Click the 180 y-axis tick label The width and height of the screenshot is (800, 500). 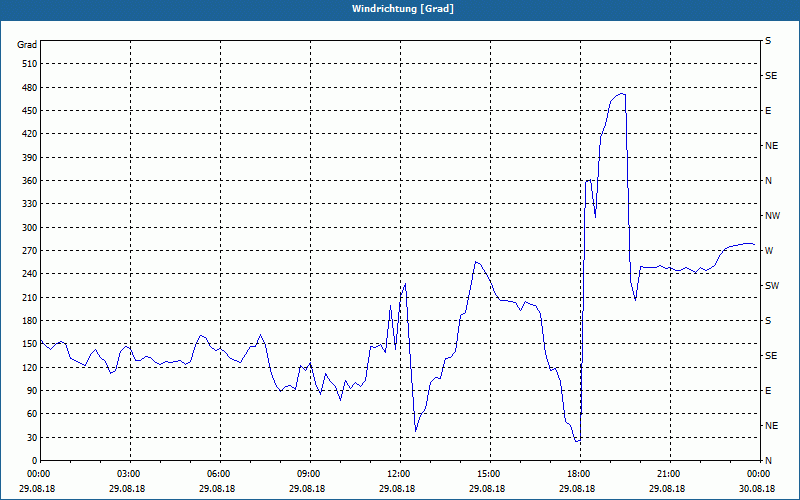tap(30, 321)
